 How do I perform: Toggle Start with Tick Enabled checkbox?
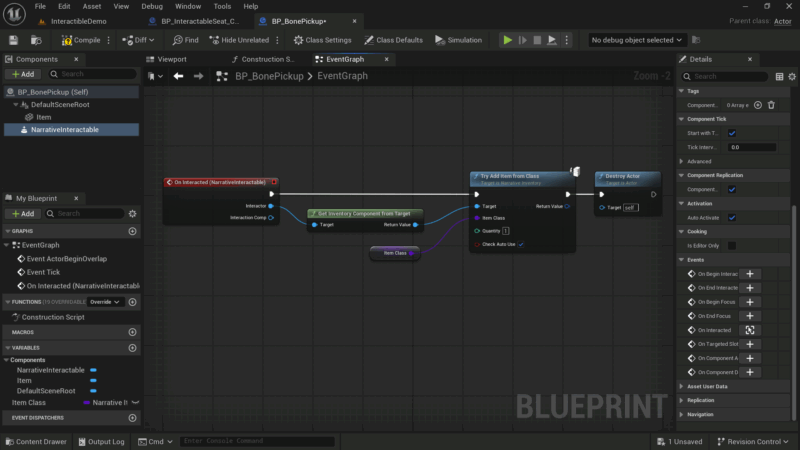coord(732,133)
